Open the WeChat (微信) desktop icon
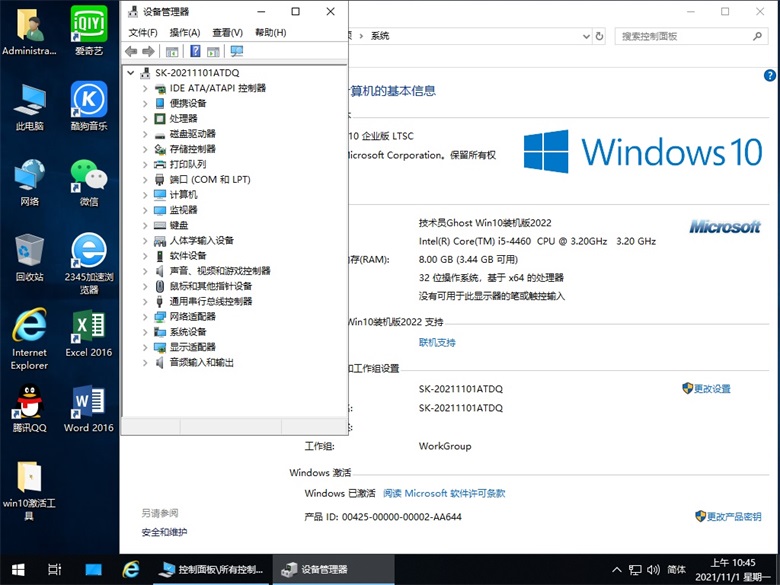The height and width of the screenshot is (585, 780). coord(89,181)
